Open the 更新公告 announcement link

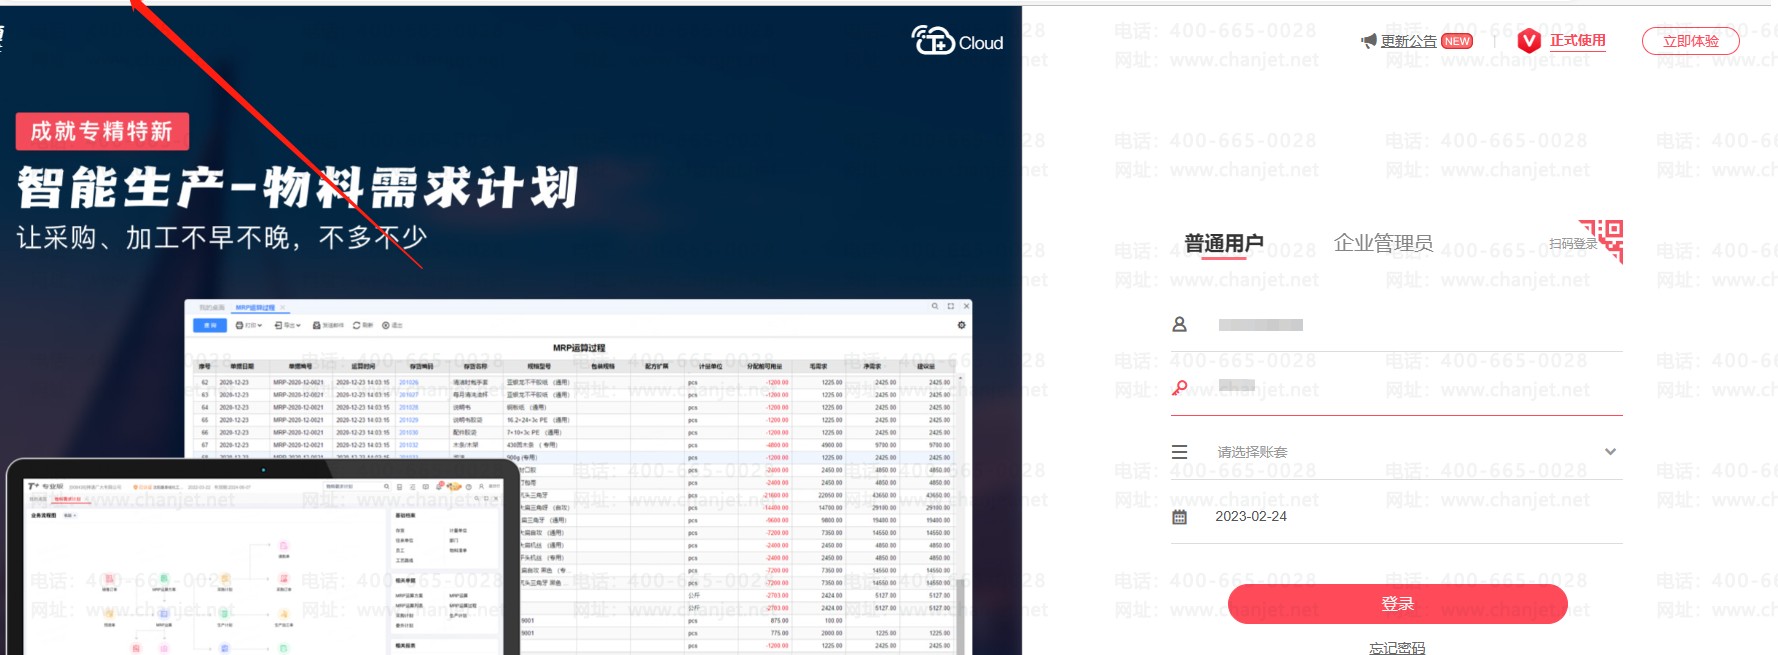(x=1408, y=41)
